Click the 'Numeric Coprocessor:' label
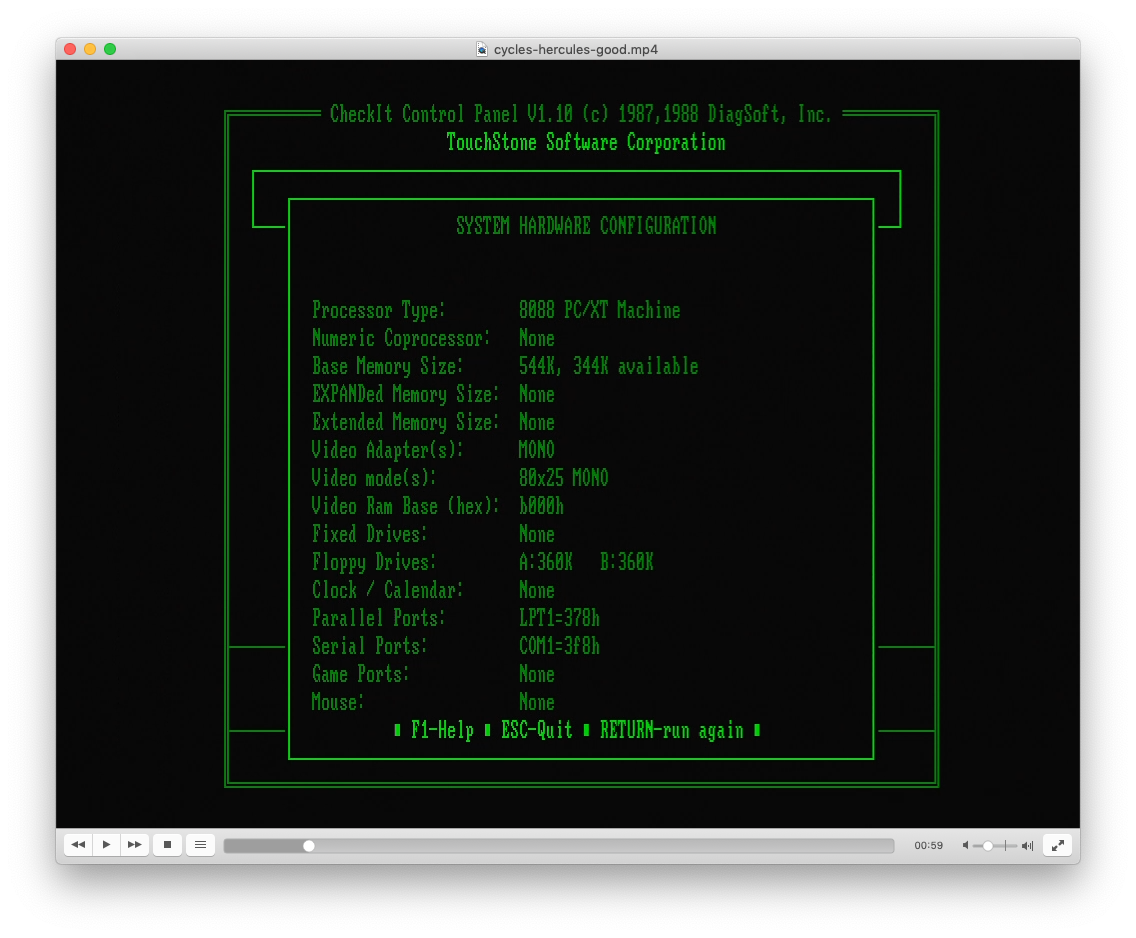The image size is (1136, 938). [x=401, y=338]
